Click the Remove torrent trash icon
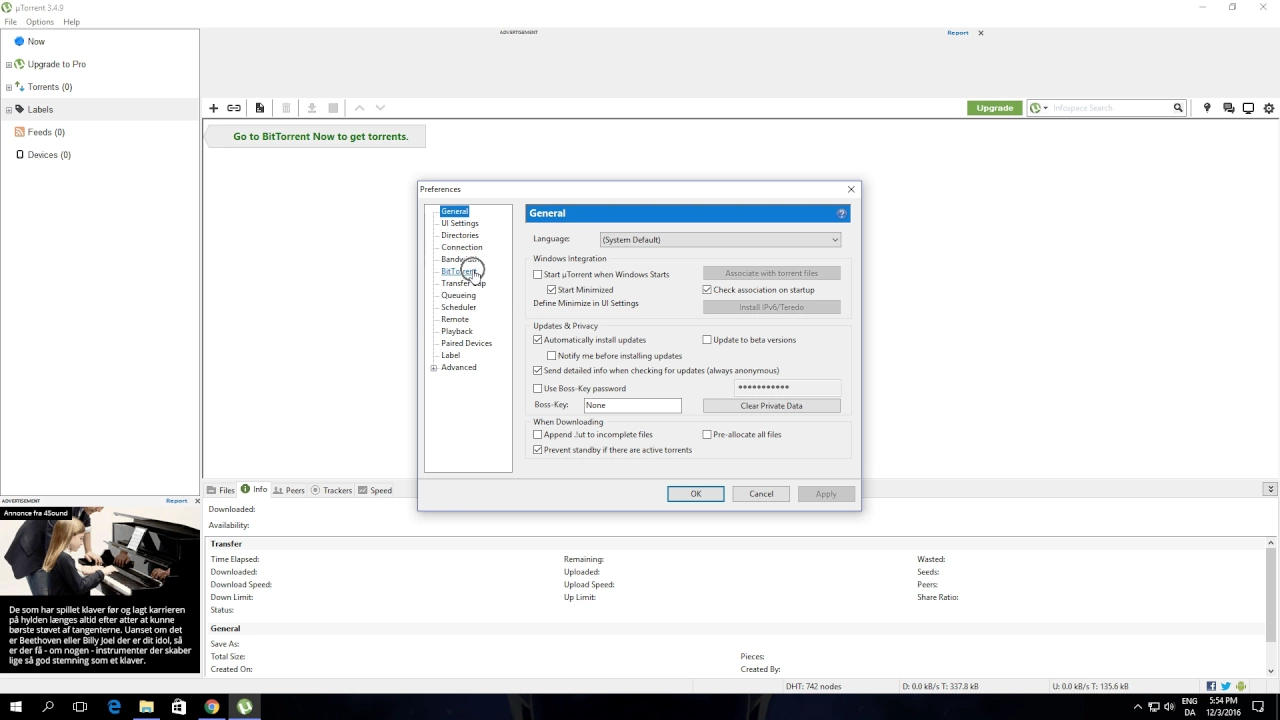Screen dimensions: 1280x720 click(286, 108)
